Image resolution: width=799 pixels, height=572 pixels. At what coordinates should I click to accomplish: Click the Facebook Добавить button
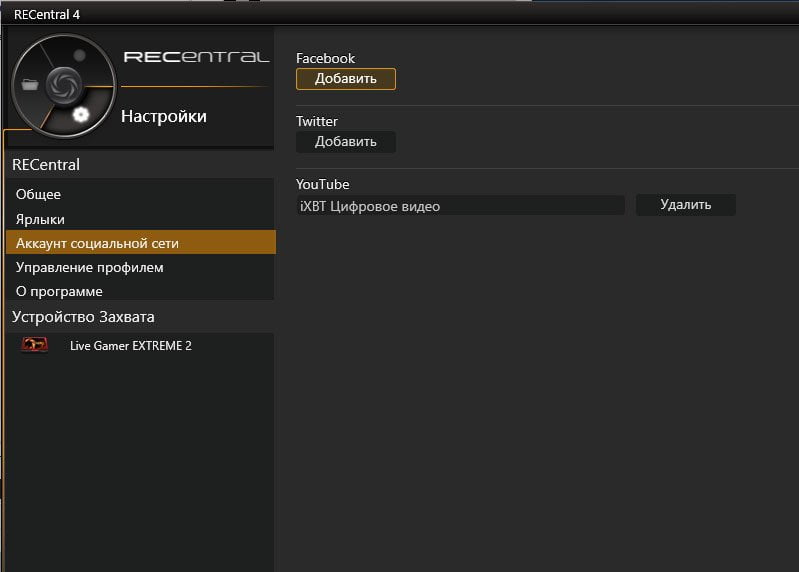point(345,79)
